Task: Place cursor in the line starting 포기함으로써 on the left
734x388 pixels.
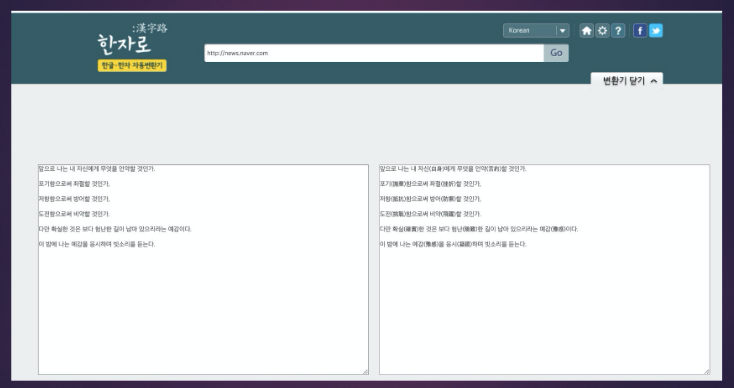Action: 74,184
